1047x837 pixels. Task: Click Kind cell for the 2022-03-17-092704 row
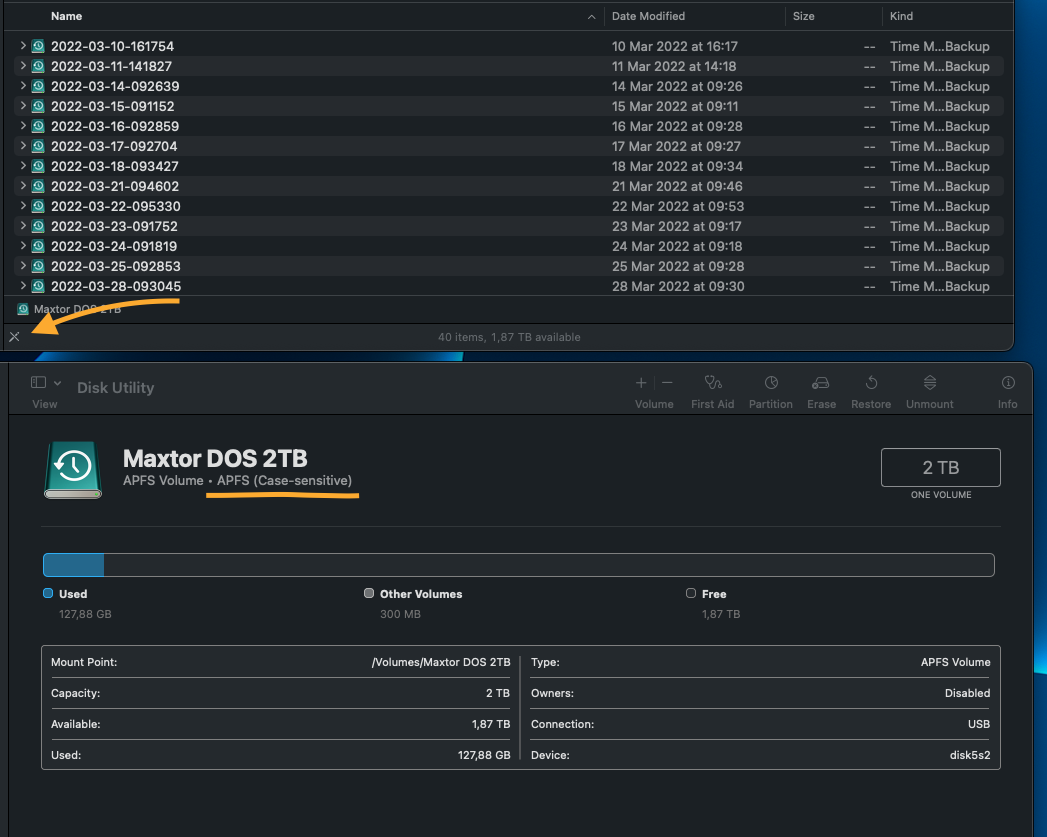click(939, 146)
